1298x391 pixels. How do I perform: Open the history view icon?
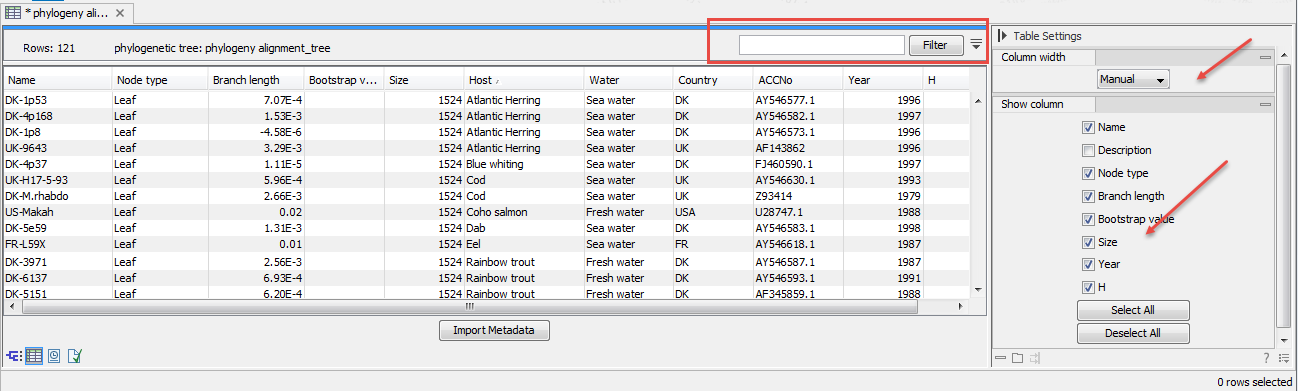click(x=54, y=355)
